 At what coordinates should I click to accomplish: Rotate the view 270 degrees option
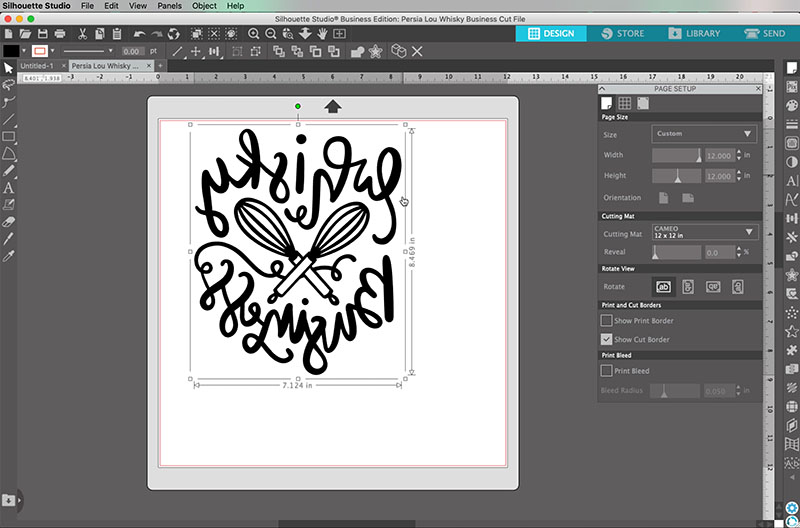(737, 287)
